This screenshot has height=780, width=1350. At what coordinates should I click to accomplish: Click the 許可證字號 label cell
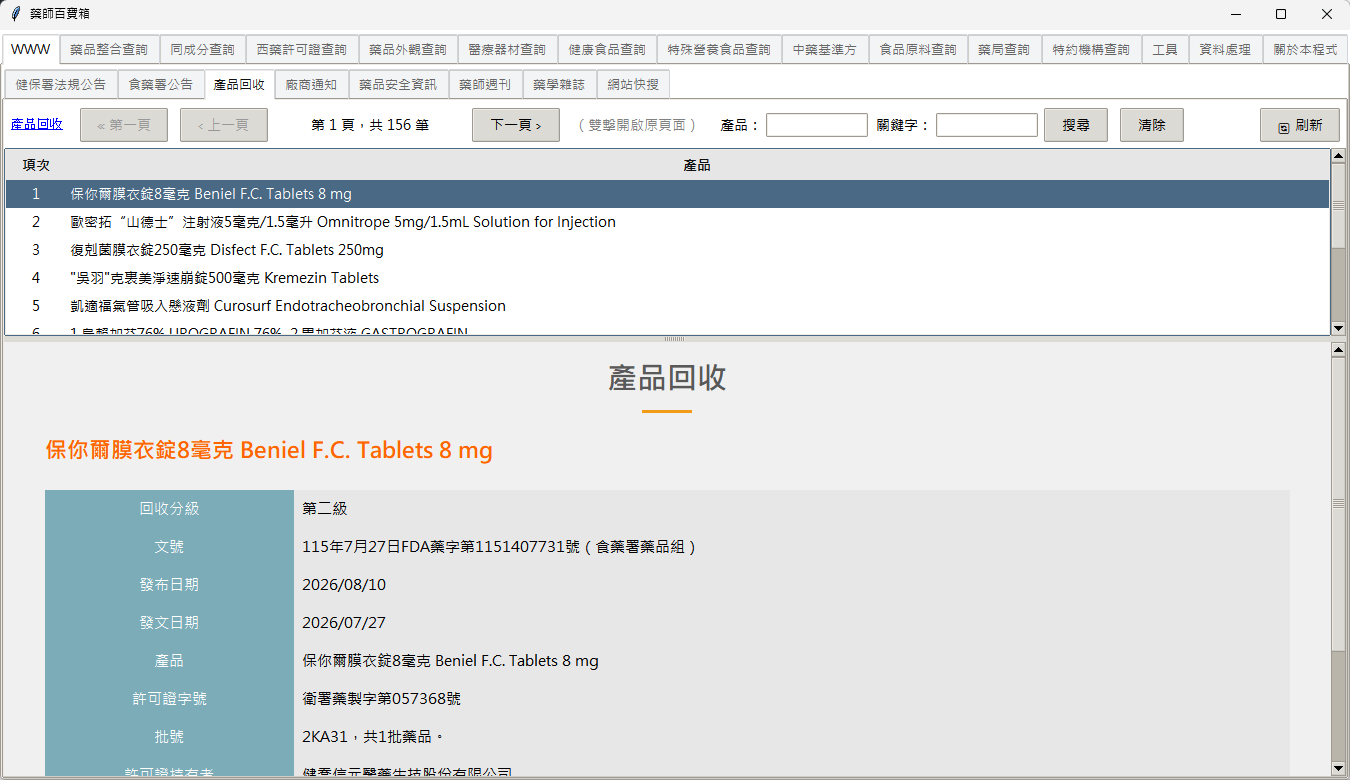tap(170, 698)
